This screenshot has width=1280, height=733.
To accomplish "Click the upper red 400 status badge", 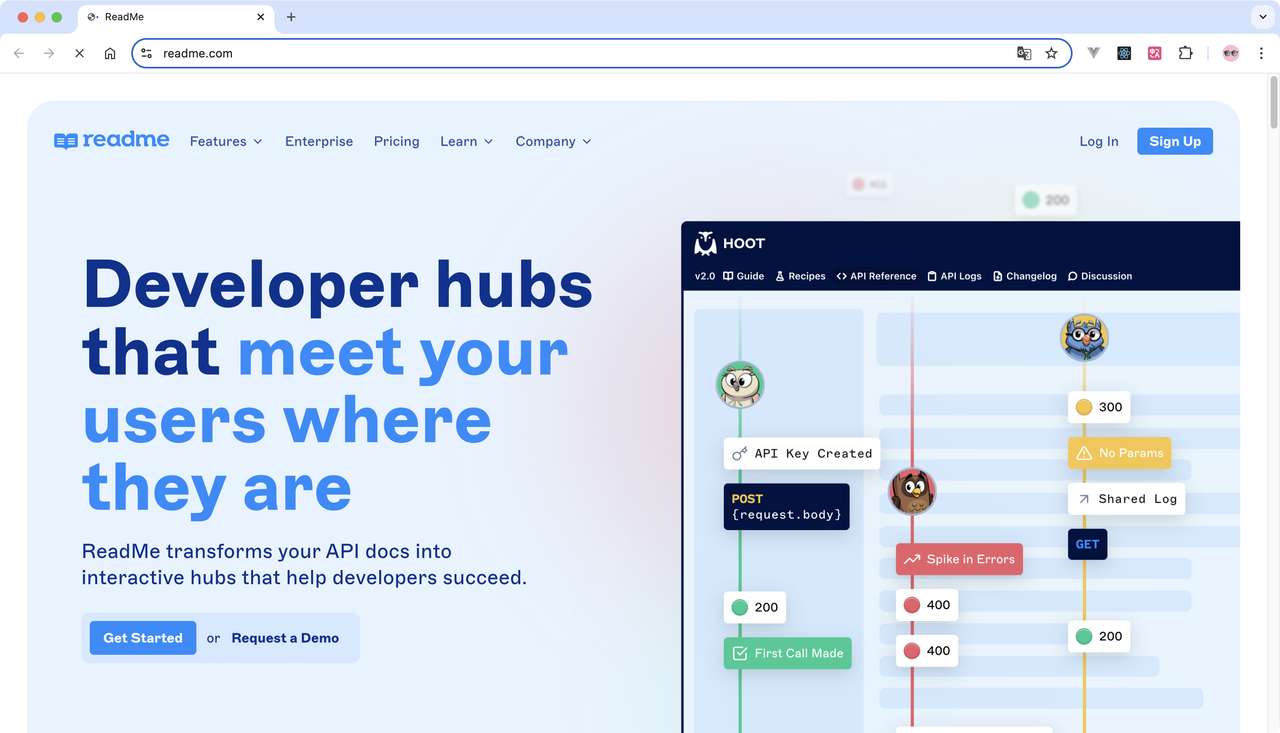I will [927, 605].
